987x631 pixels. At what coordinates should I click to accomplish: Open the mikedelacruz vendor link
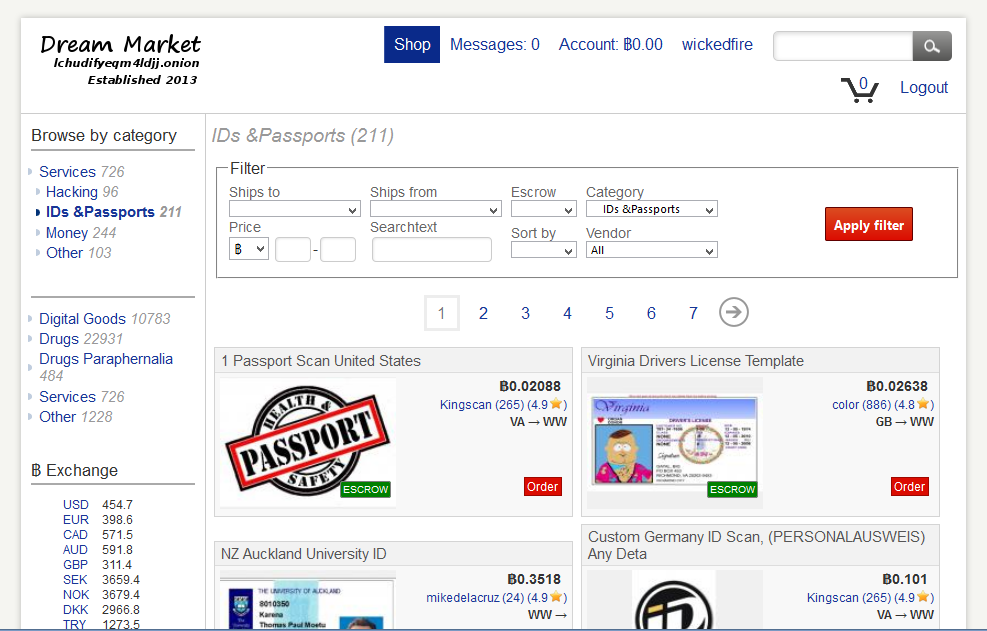pyautogui.click(x=497, y=597)
